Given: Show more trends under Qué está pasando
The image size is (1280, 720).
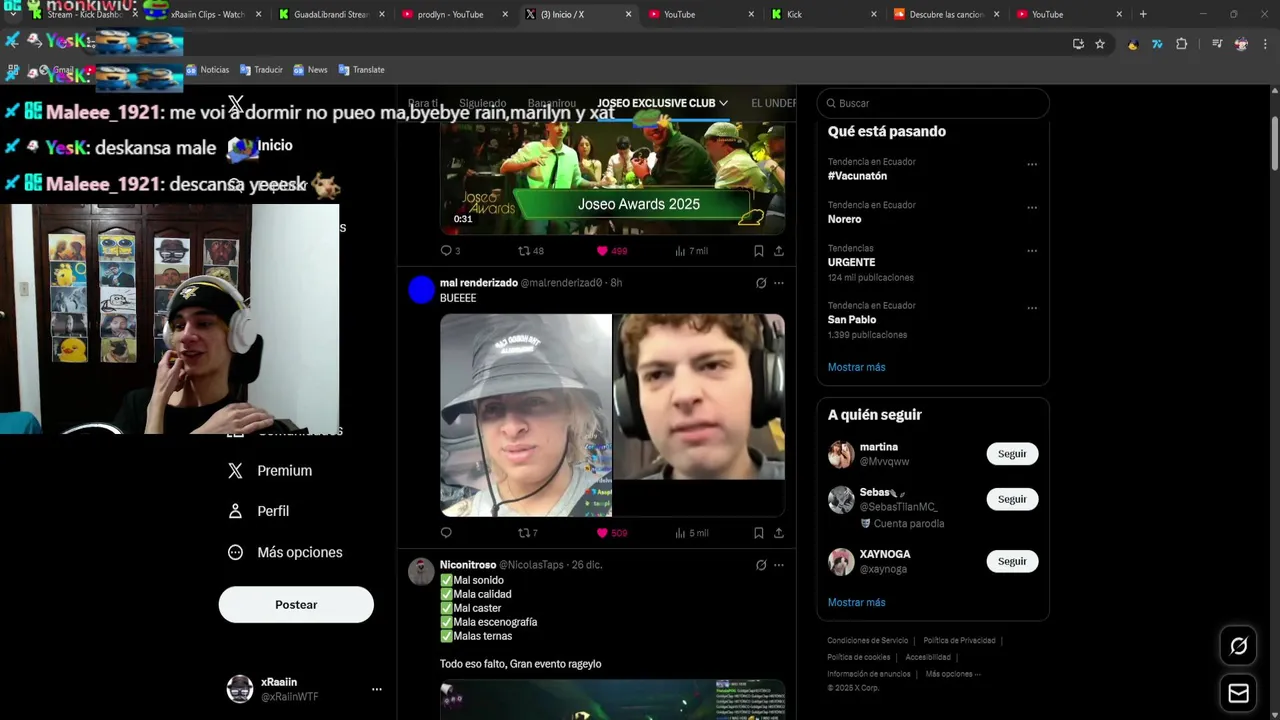Looking at the screenshot, I should 856,367.
